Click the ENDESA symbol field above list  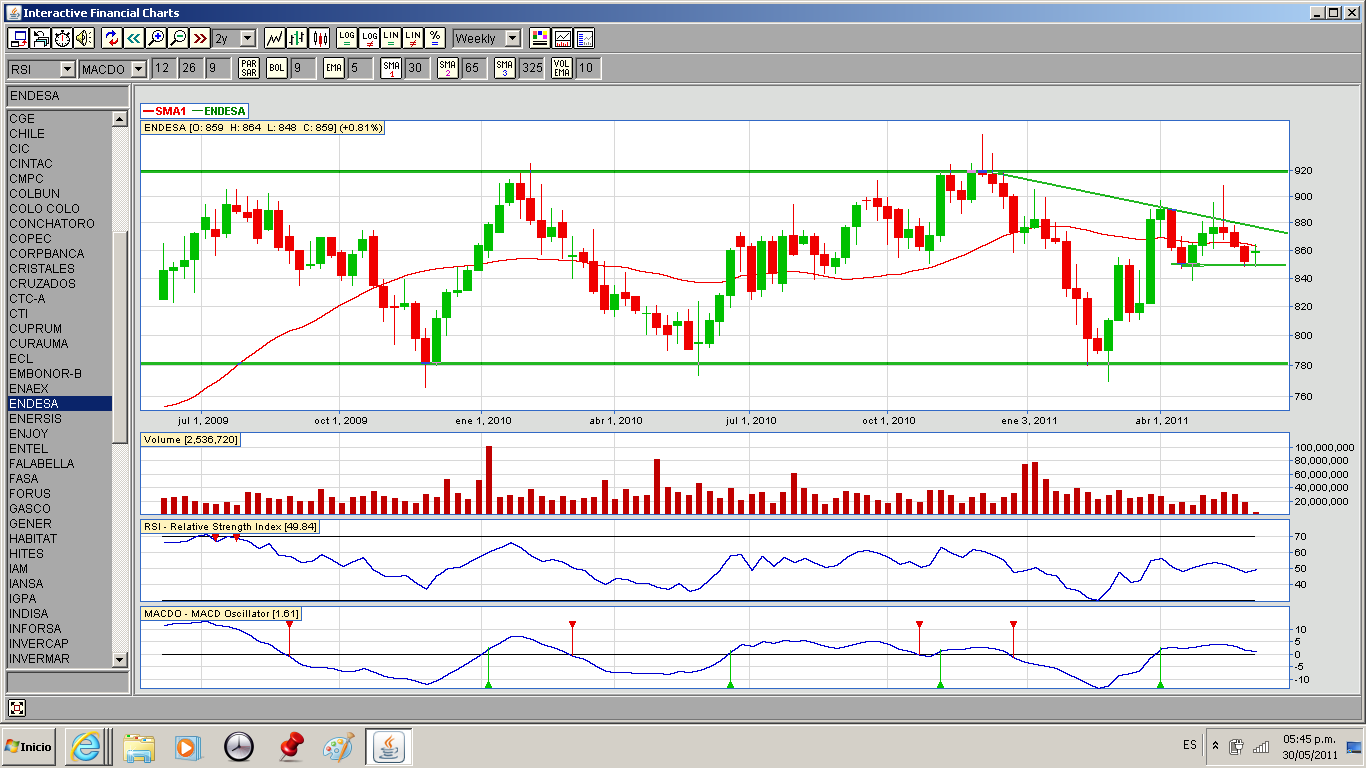(x=67, y=96)
